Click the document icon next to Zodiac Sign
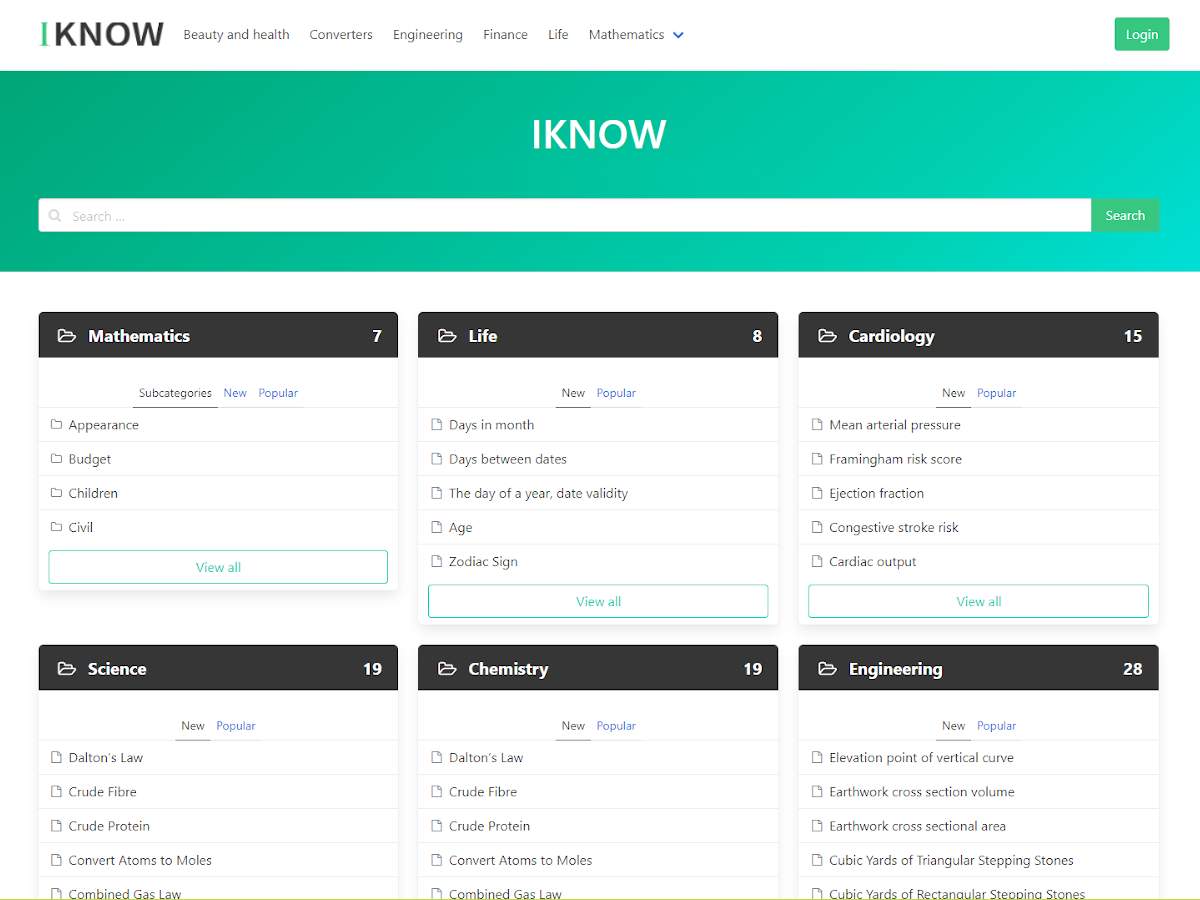This screenshot has height=900, width=1200. pyautogui.click(x=437, y=561)
